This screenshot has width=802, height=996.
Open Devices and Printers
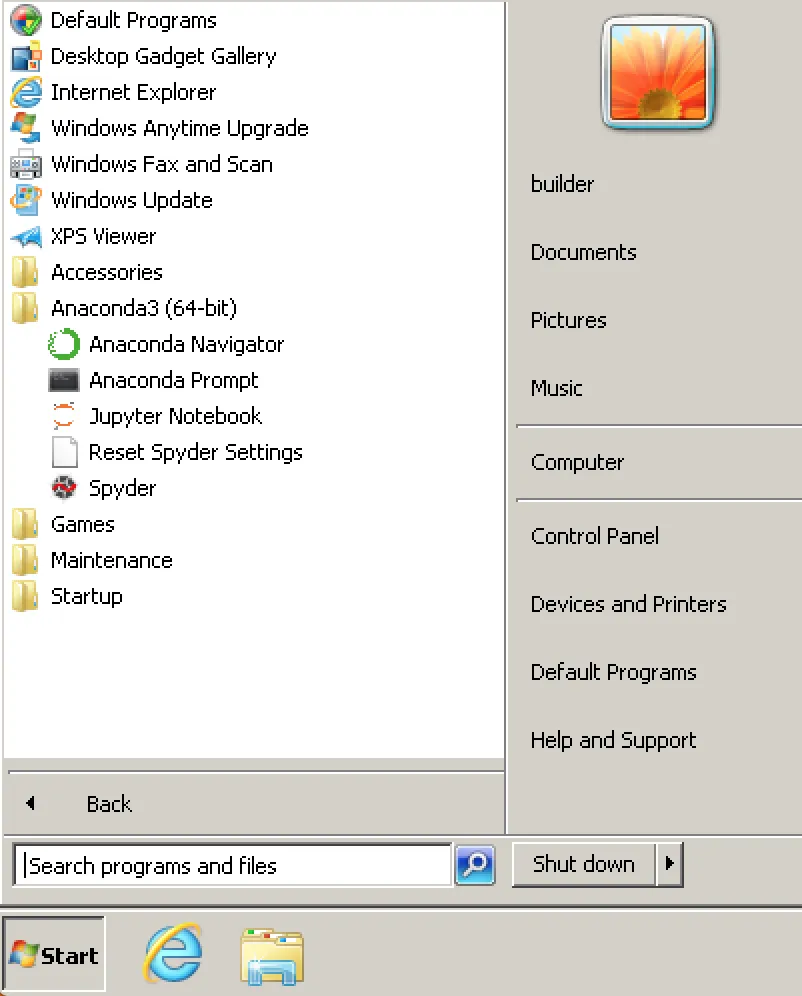pos(629,604)
